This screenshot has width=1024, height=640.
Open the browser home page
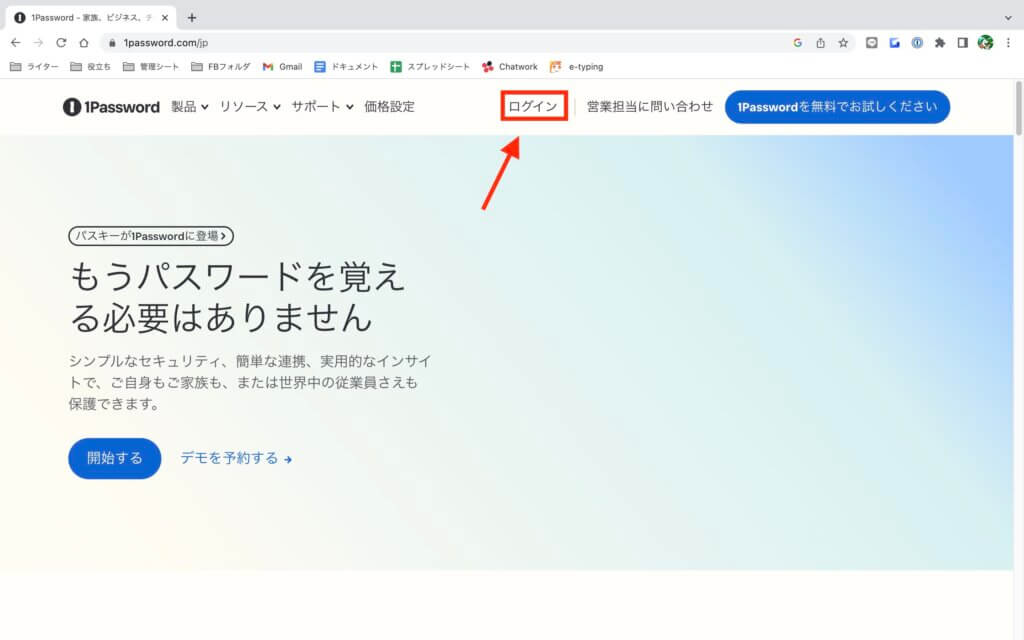(84, 42)
